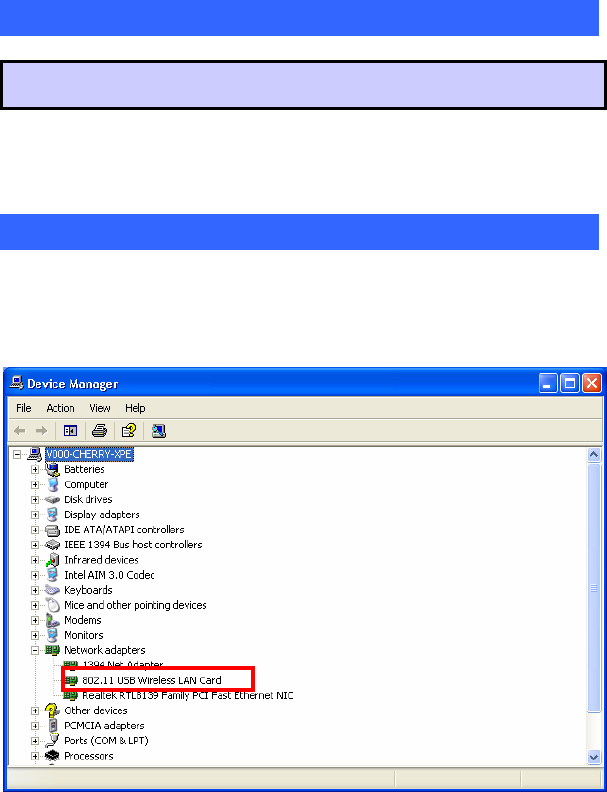Expand the Other devices node
The height and width of the screenshot is (792, 607).
[35, 711]
